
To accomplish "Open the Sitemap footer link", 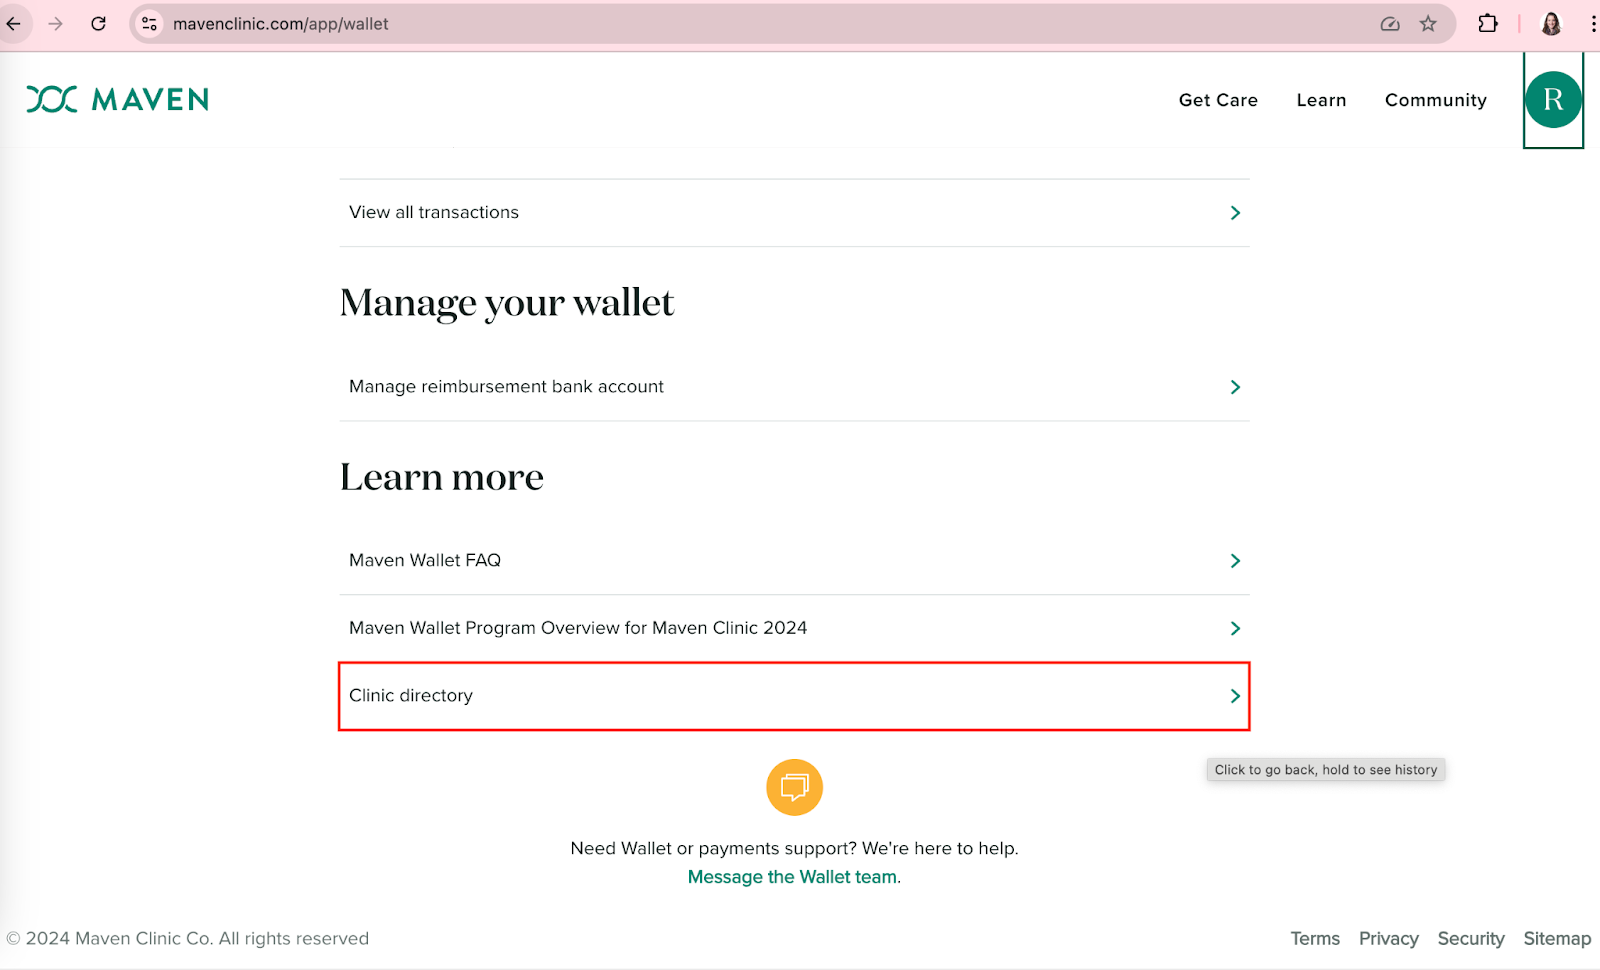I will [x=1557, y=939].
